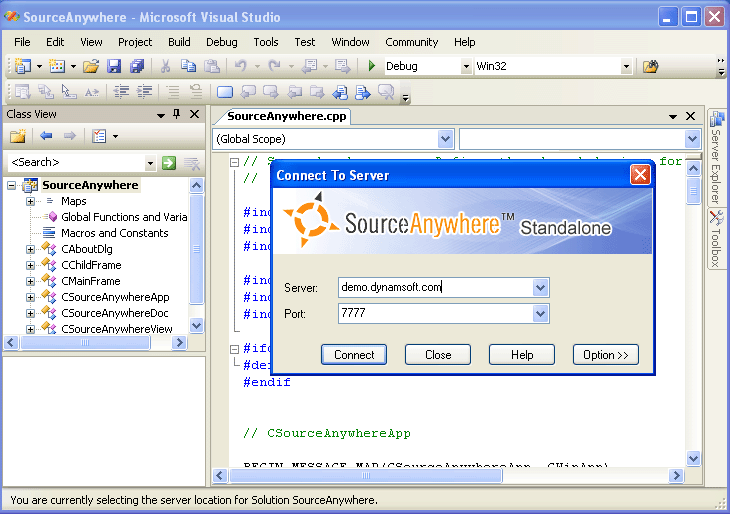Close the SourceAnywhere.cpp document tab
This screenshot has width=730, height=514.
coord(690,116)
